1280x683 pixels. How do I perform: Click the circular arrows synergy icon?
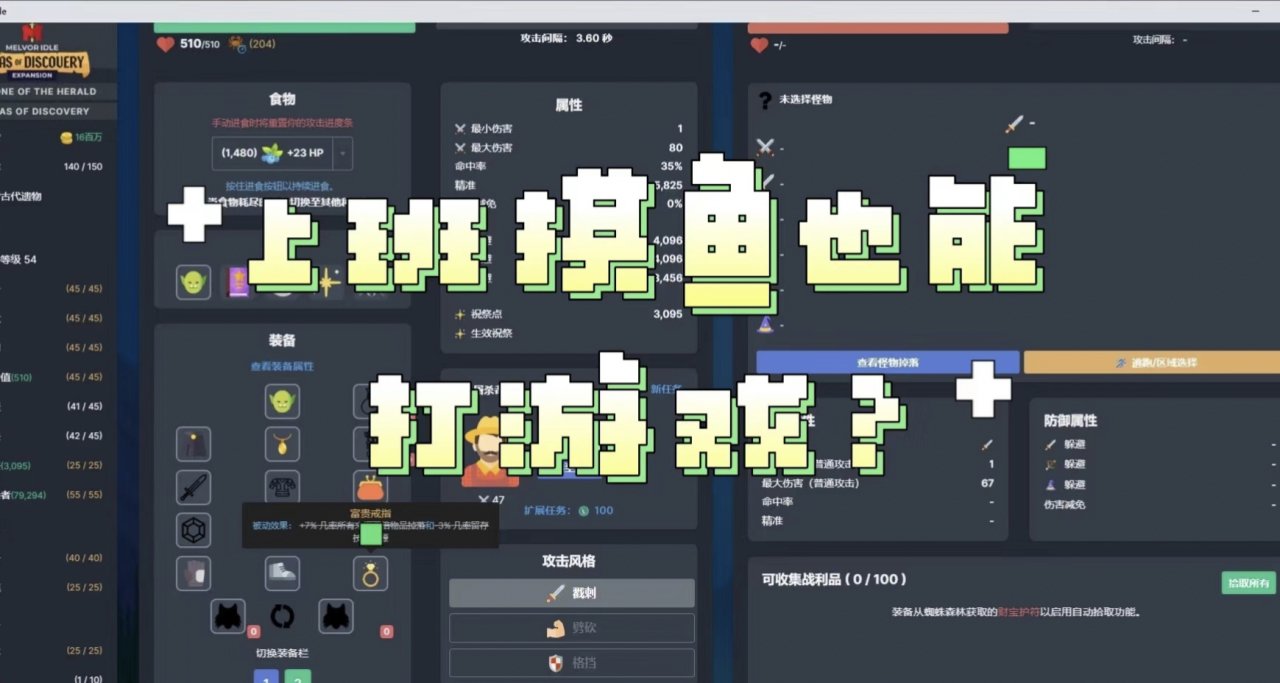click(282, 617)
